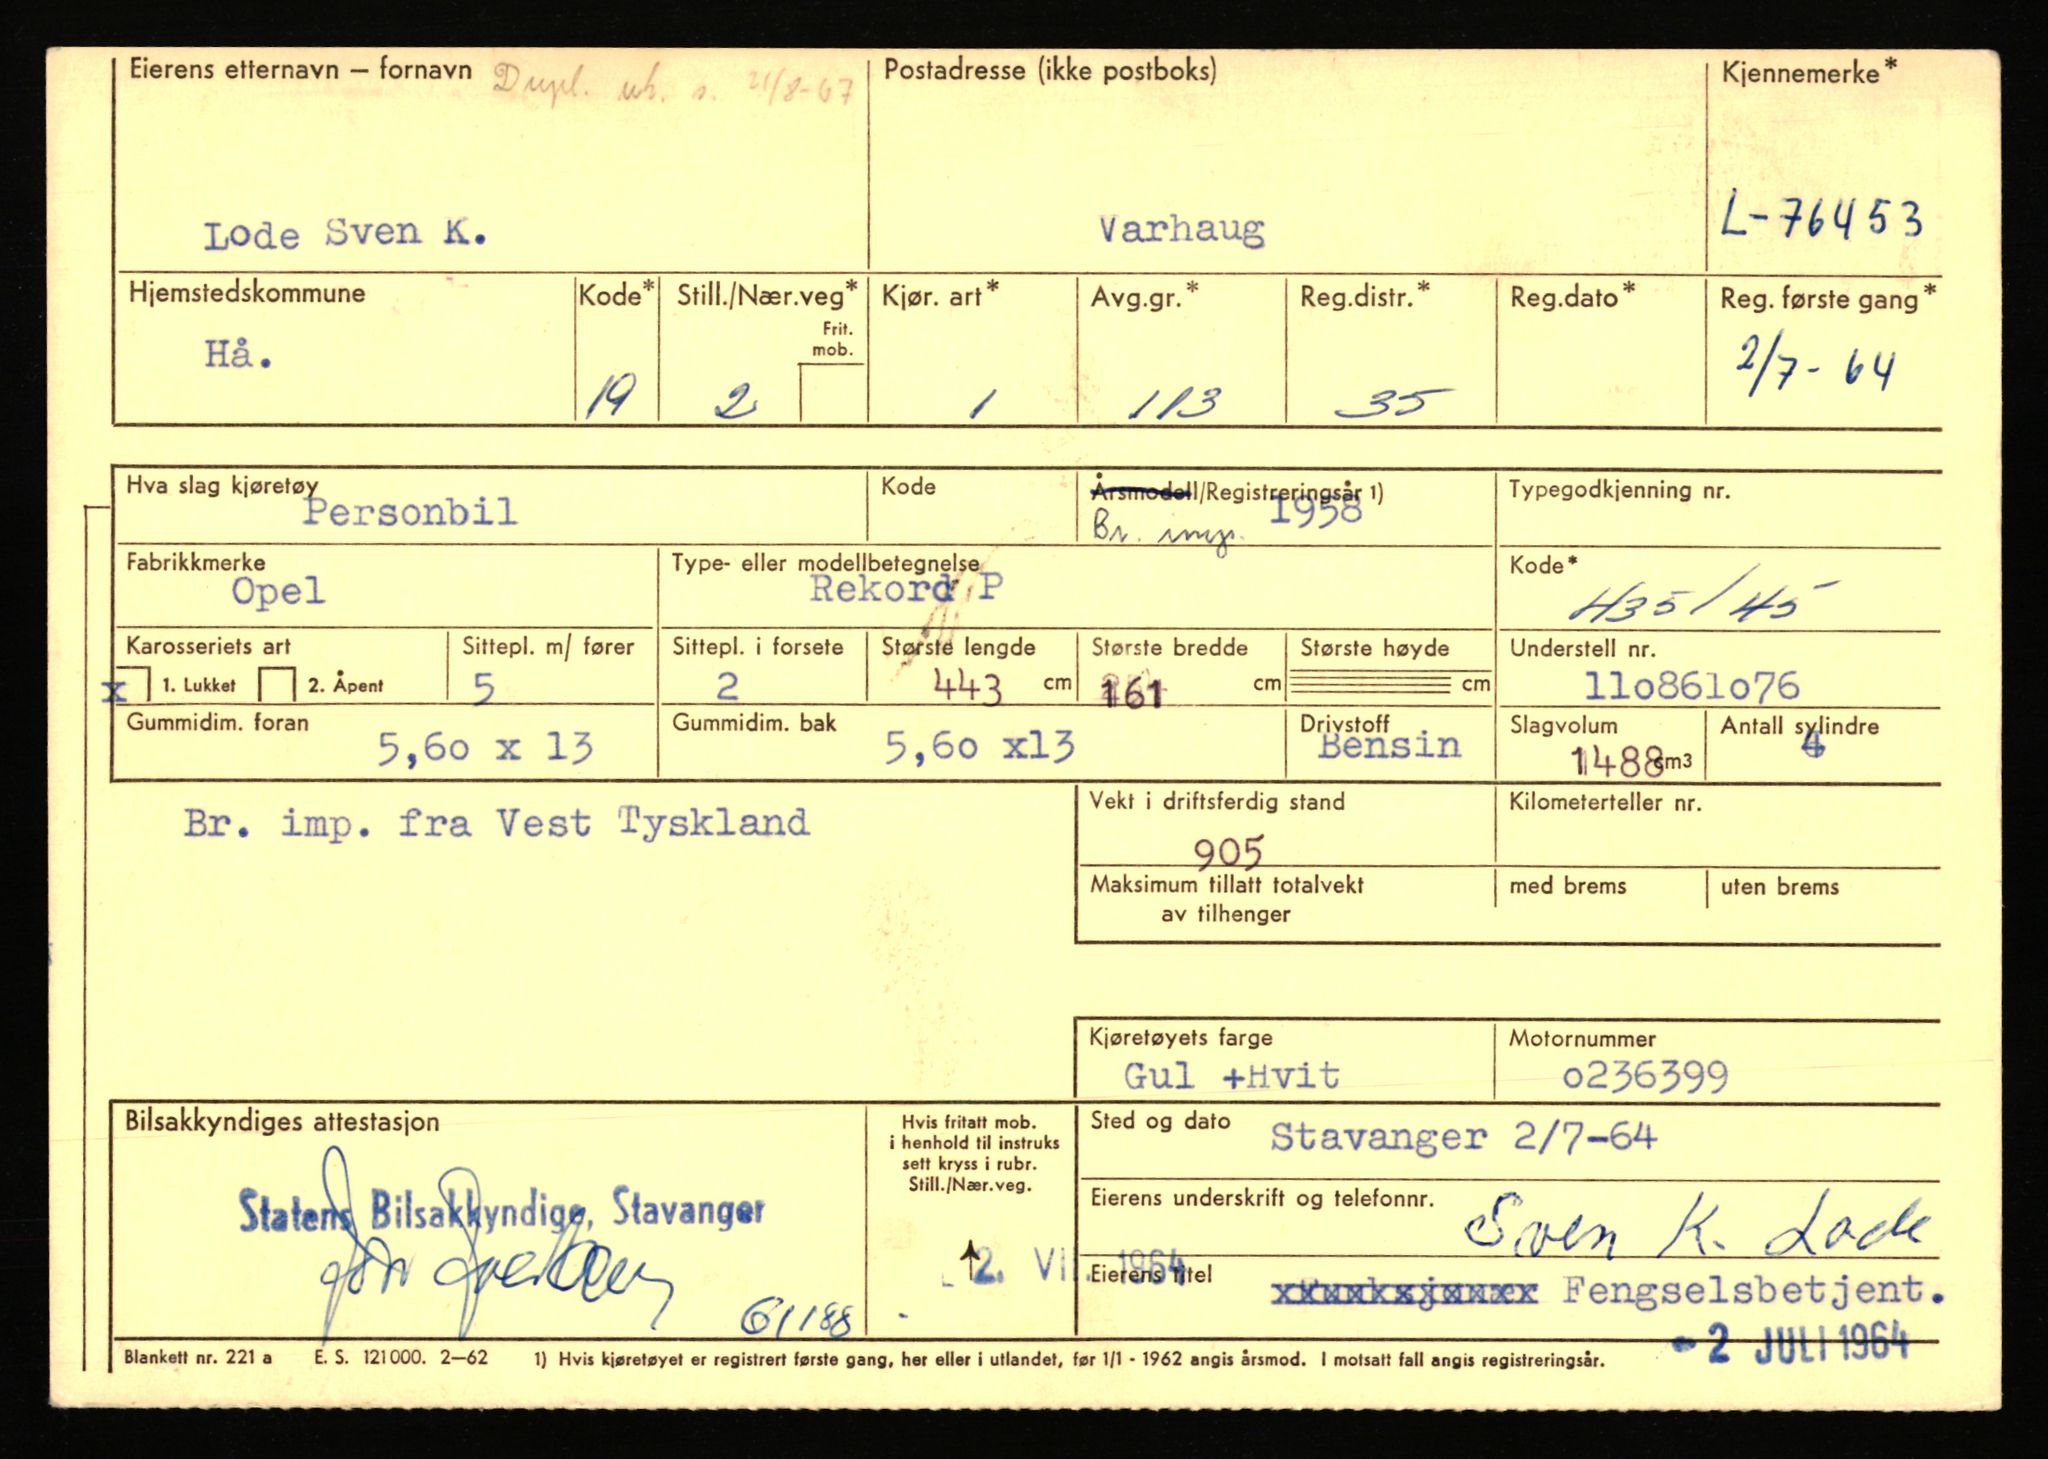The image size is (2048, 1459).
Task: Click fuel type 'Bensin'
Action: coord(1389,745)
